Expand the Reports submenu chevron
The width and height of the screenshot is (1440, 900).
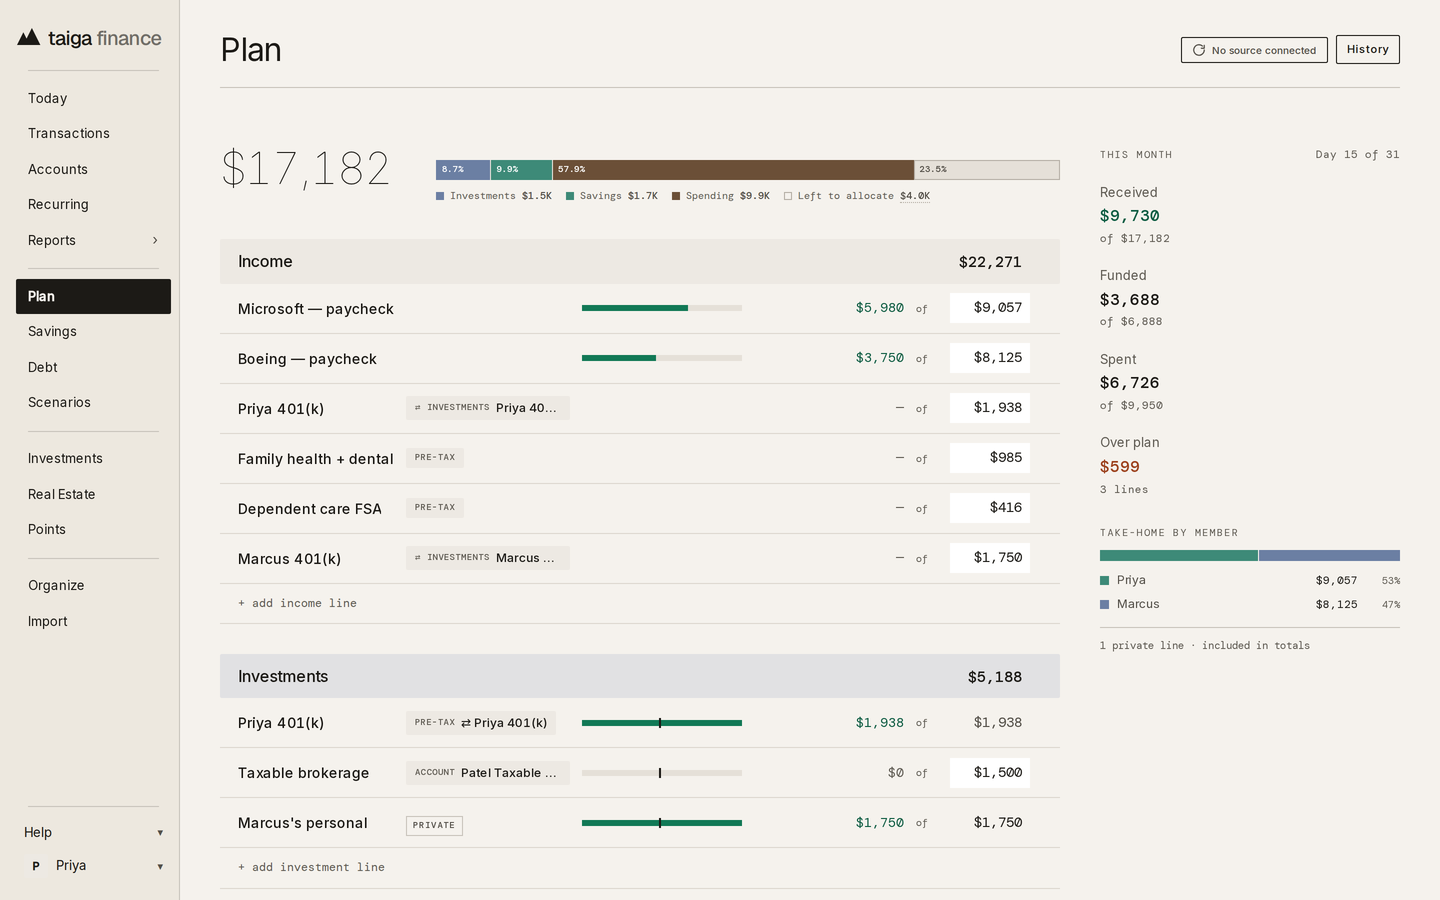pos(155,240)
